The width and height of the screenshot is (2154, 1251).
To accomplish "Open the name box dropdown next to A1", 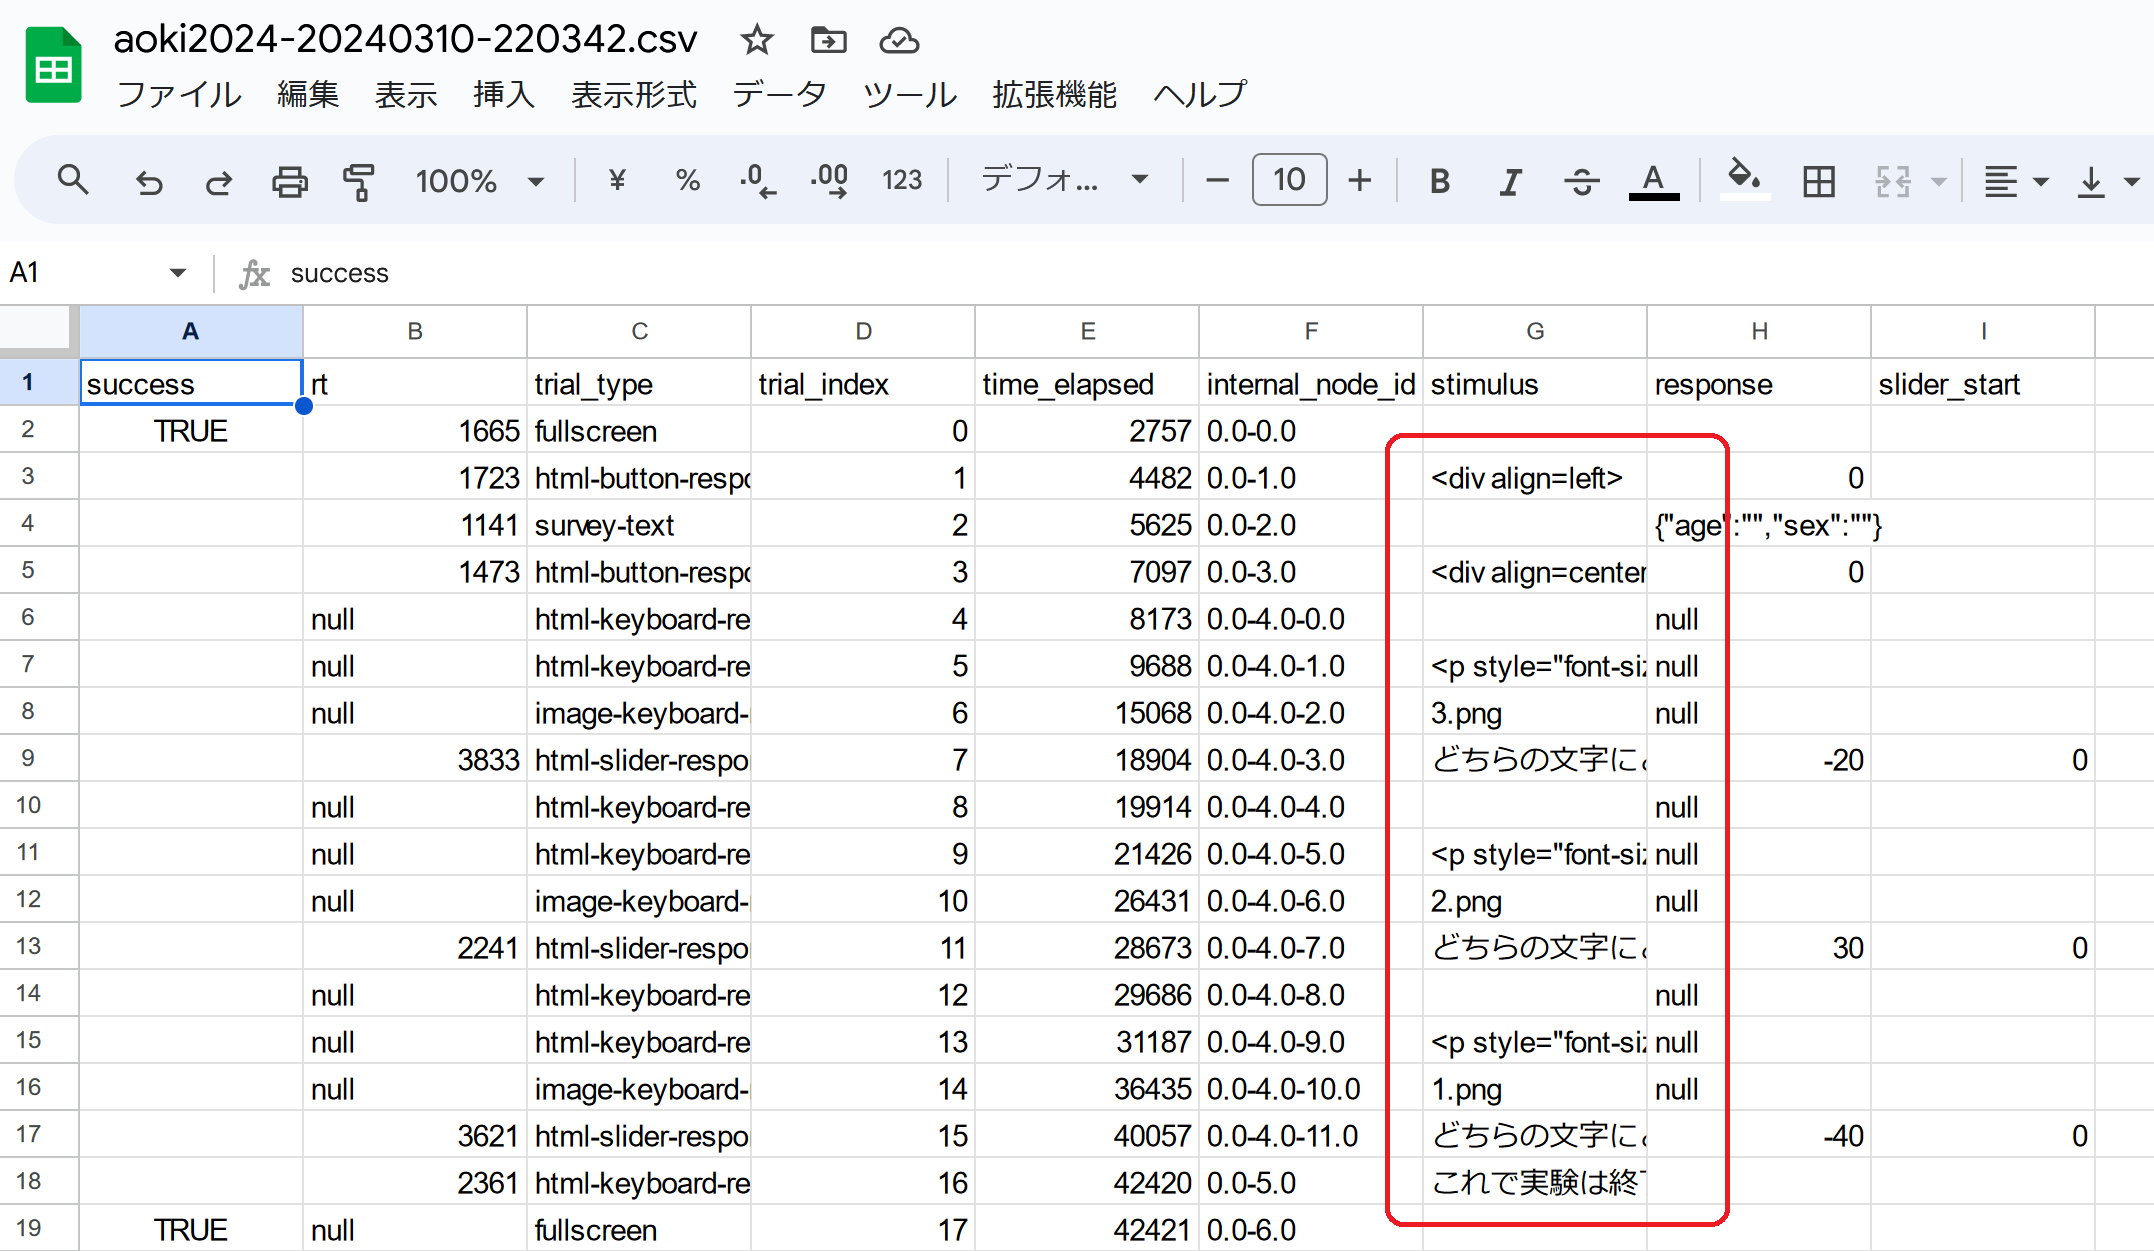I will click(176, 272).
